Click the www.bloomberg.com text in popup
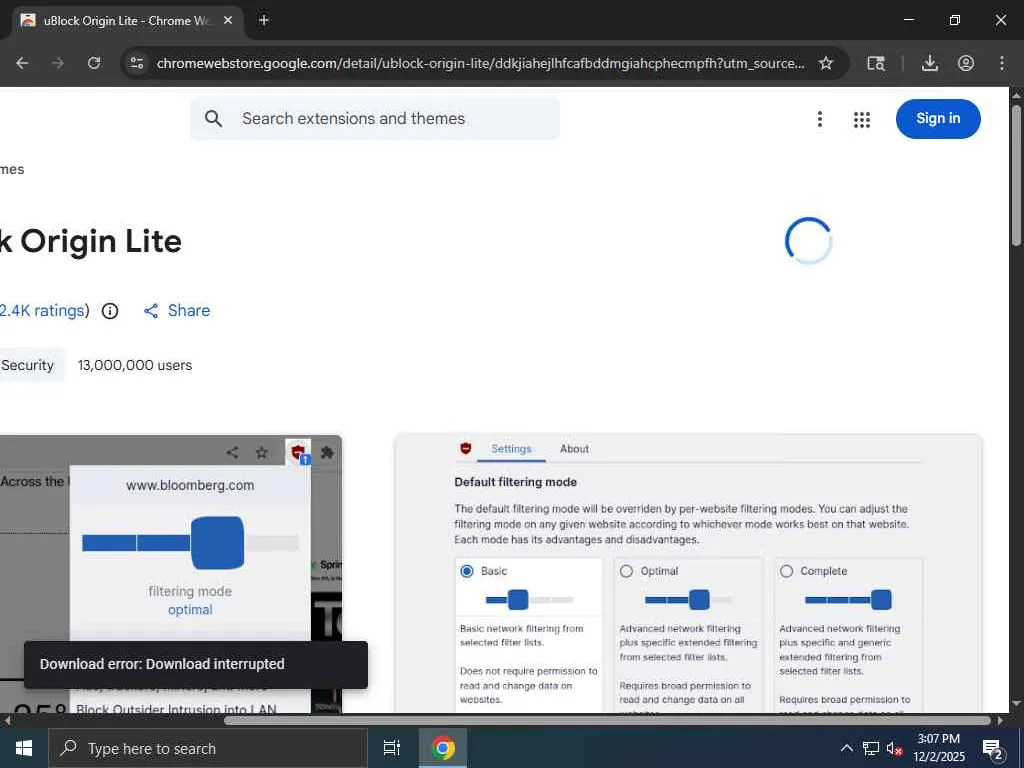The width and height of the screenshot is (1024, 768). (190, 485)
